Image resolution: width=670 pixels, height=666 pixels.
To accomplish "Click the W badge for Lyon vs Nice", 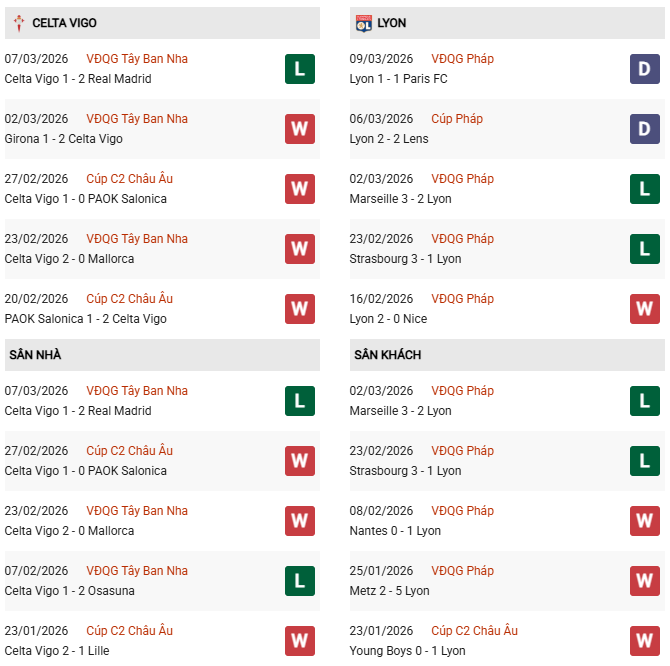I will 645,309.
